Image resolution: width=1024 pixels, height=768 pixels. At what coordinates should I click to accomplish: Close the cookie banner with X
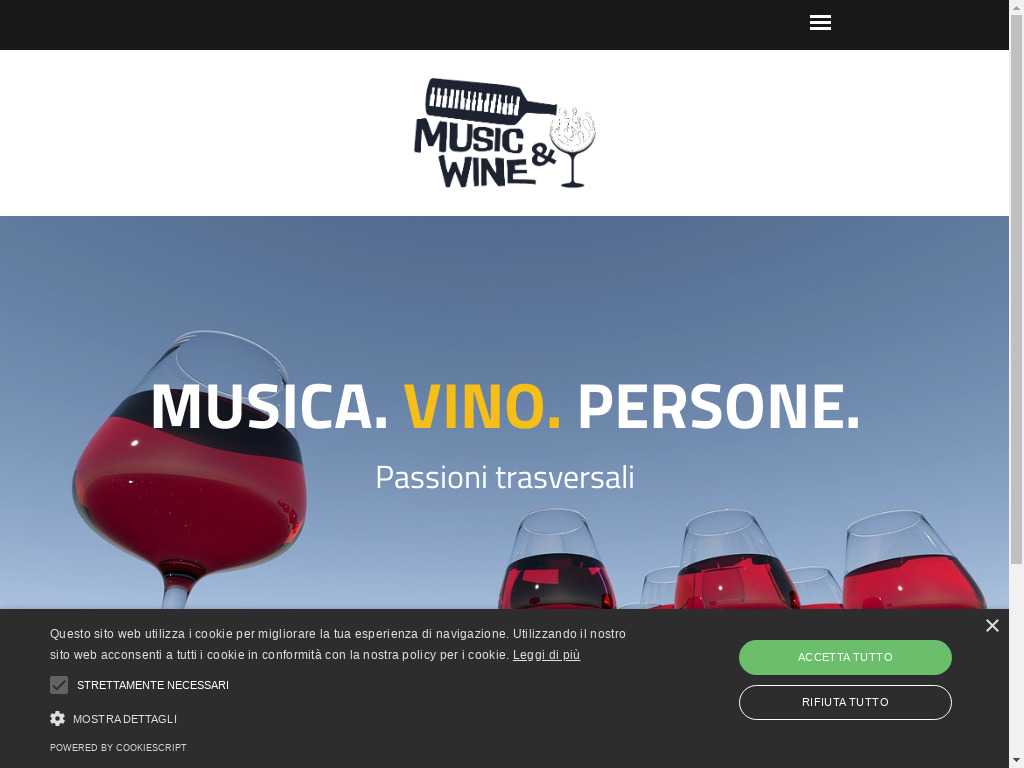pos(992,626)
